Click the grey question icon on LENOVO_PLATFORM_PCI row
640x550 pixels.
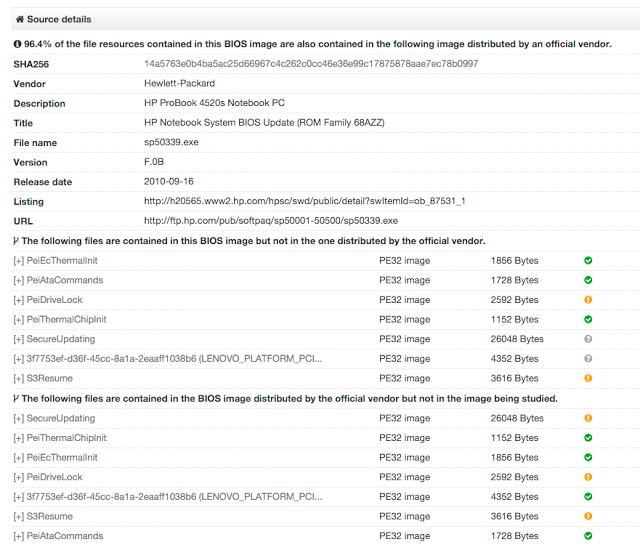click(x=588, y=359)
